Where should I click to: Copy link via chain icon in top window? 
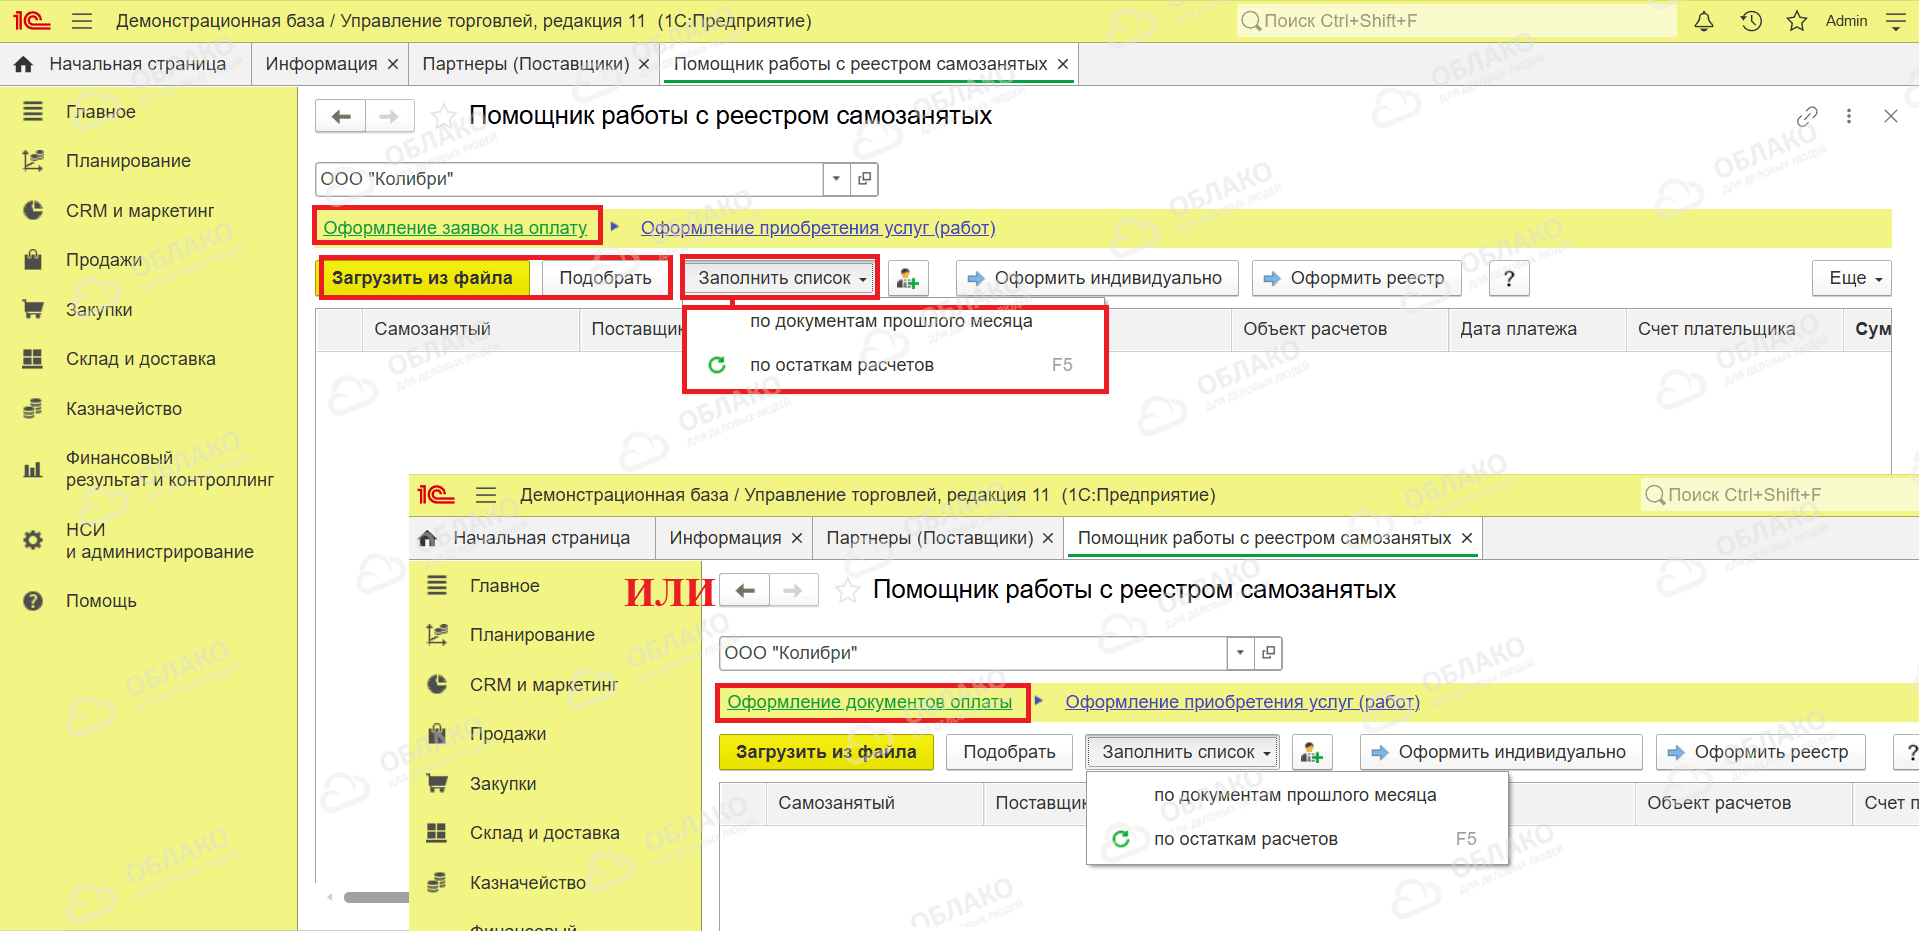1807,116
